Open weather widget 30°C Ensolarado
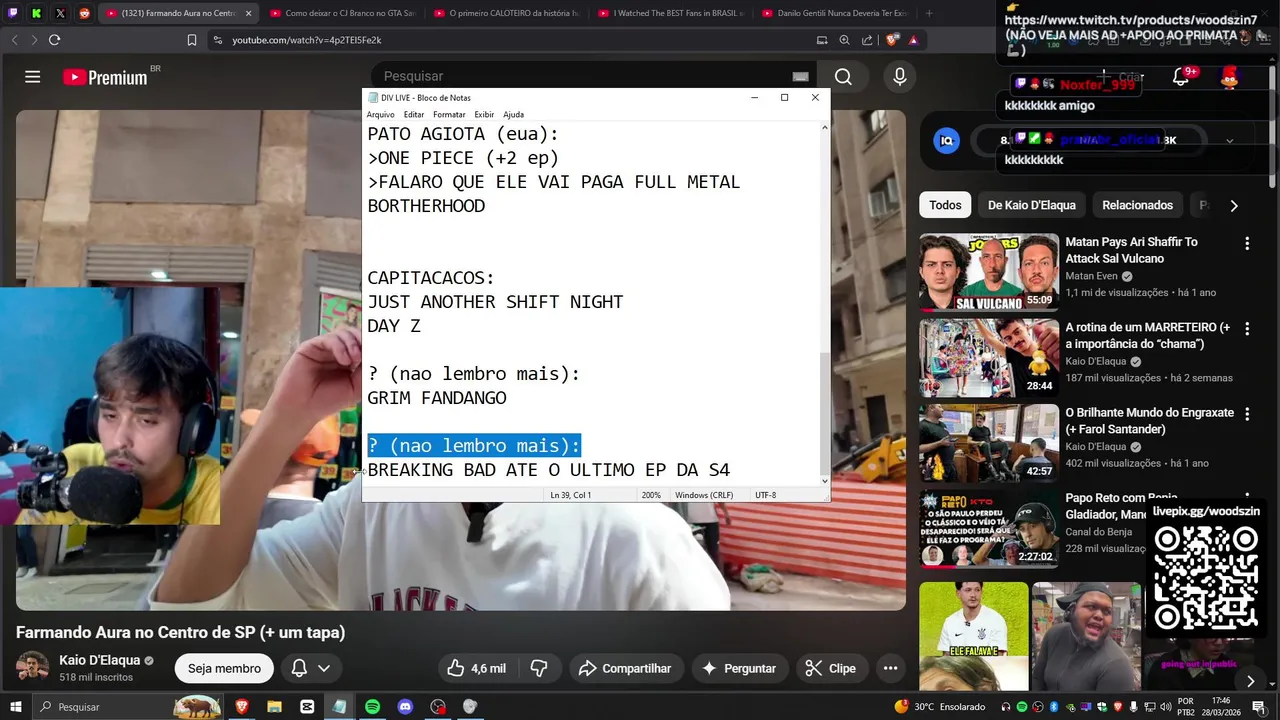 [x=939, y=707]
